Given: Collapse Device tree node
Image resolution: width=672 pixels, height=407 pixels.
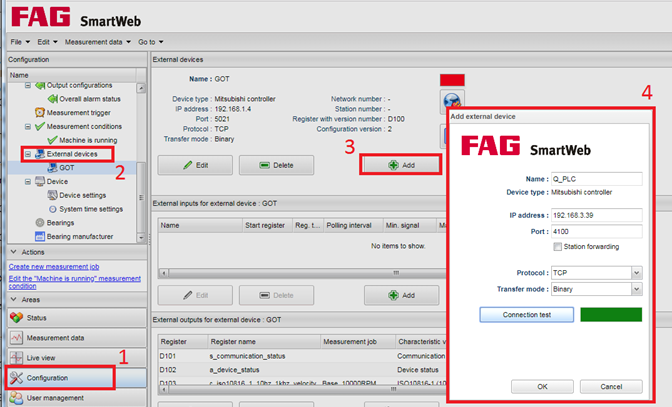Looking at the screenshot, I should point(28,181).
